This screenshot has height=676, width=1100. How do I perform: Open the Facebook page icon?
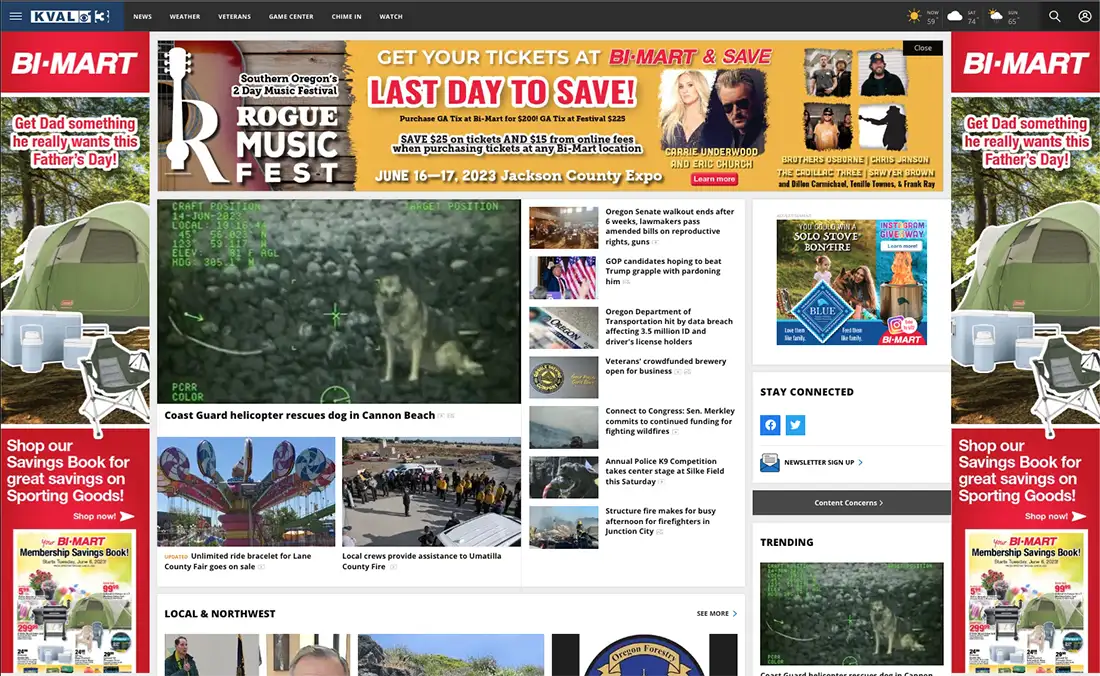[770, 425]
